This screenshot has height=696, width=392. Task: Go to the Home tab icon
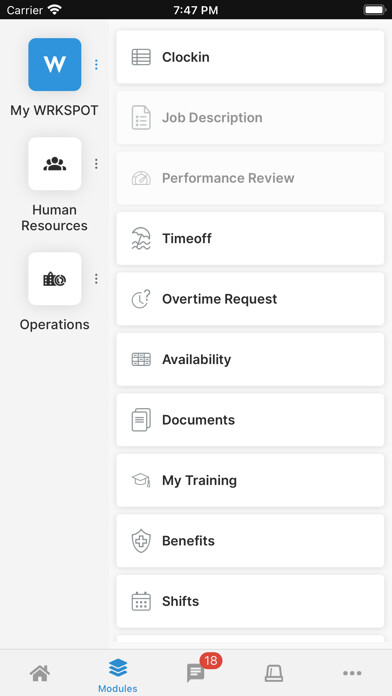pyautogui.click(x=40, y=673)
